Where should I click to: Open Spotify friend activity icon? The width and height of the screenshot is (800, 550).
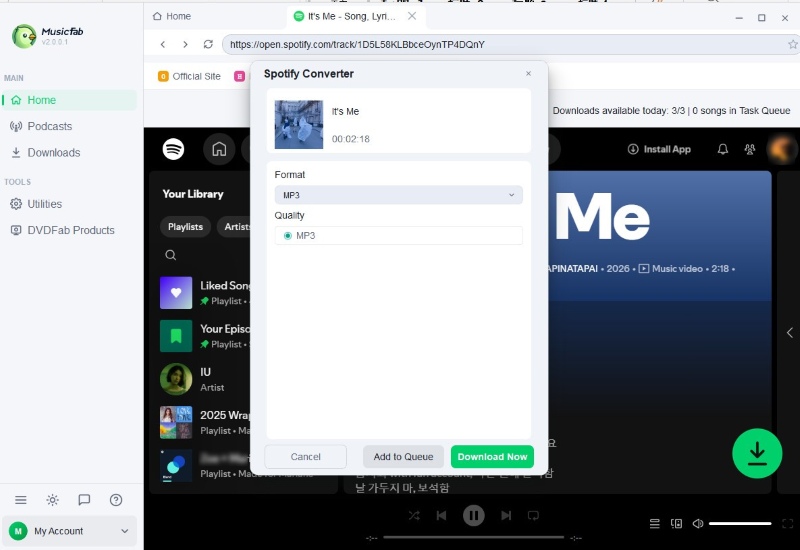(x=749, y=149)
